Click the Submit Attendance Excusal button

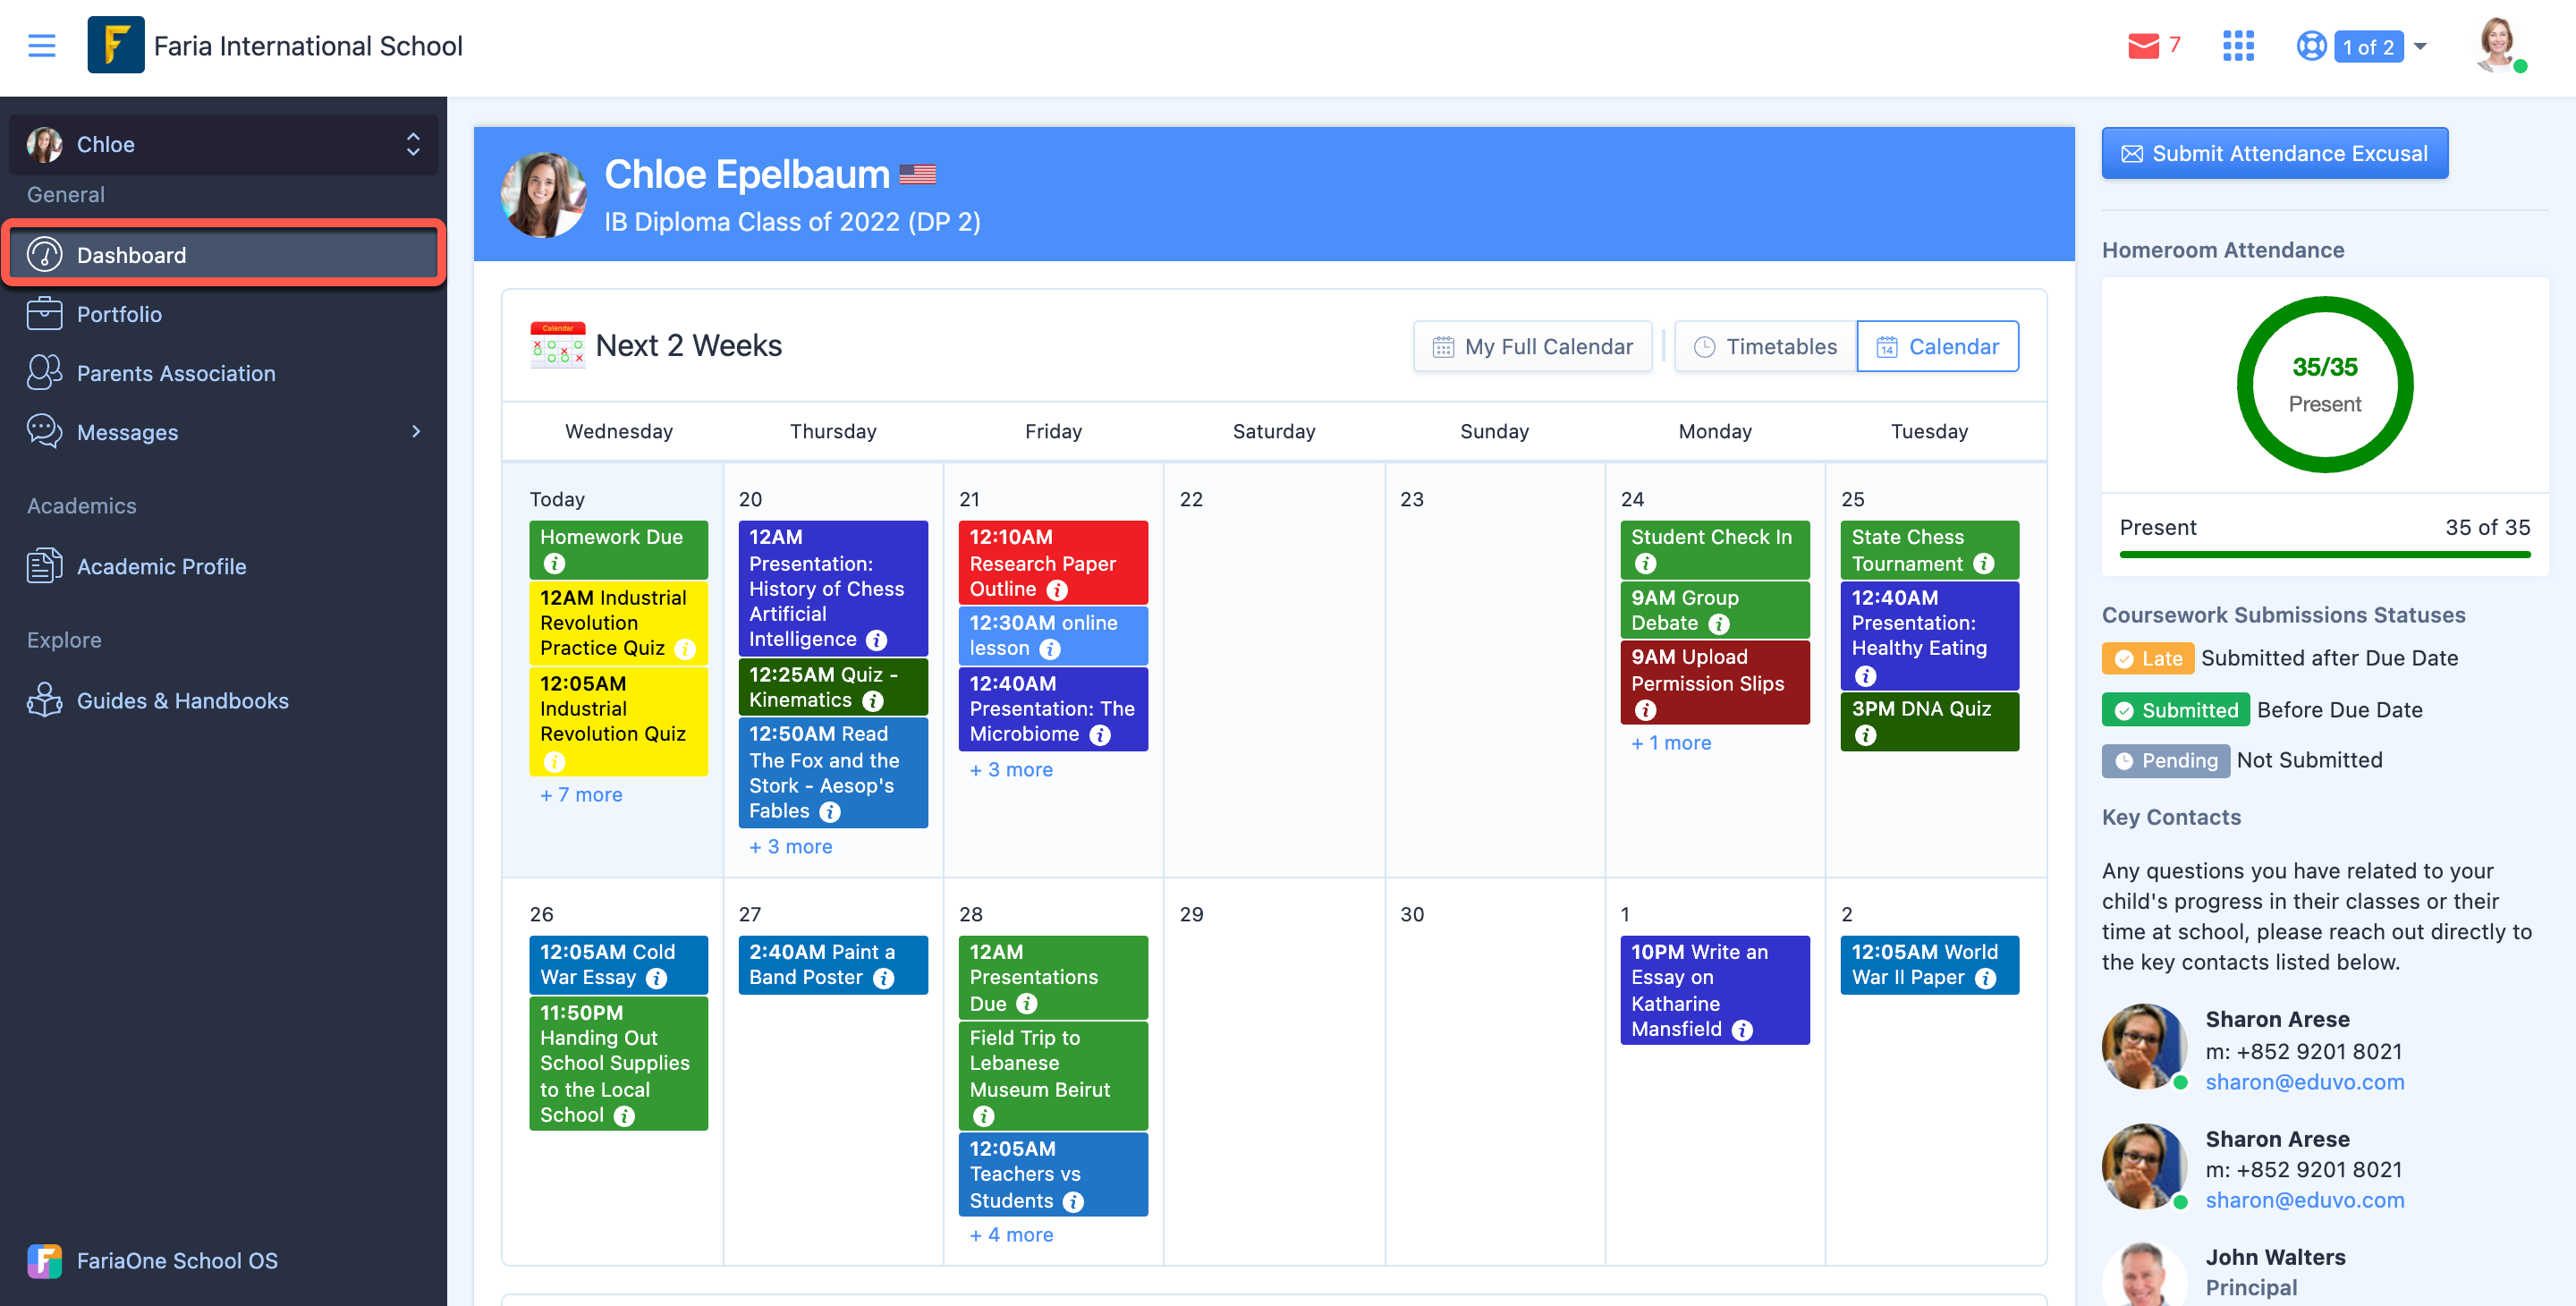coord(2274,153)
